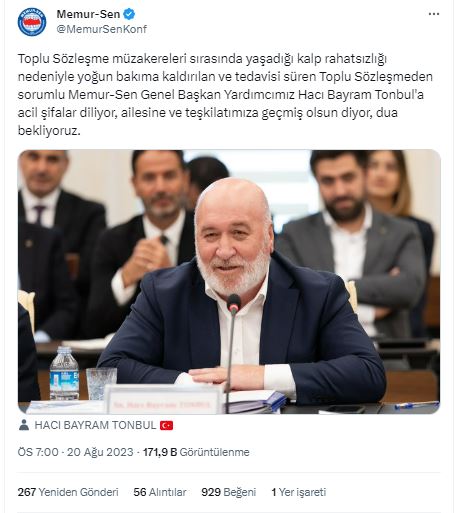Click the tweet body text paragraph
Screen dimensions: 455x513
click(x=225, y=95)
